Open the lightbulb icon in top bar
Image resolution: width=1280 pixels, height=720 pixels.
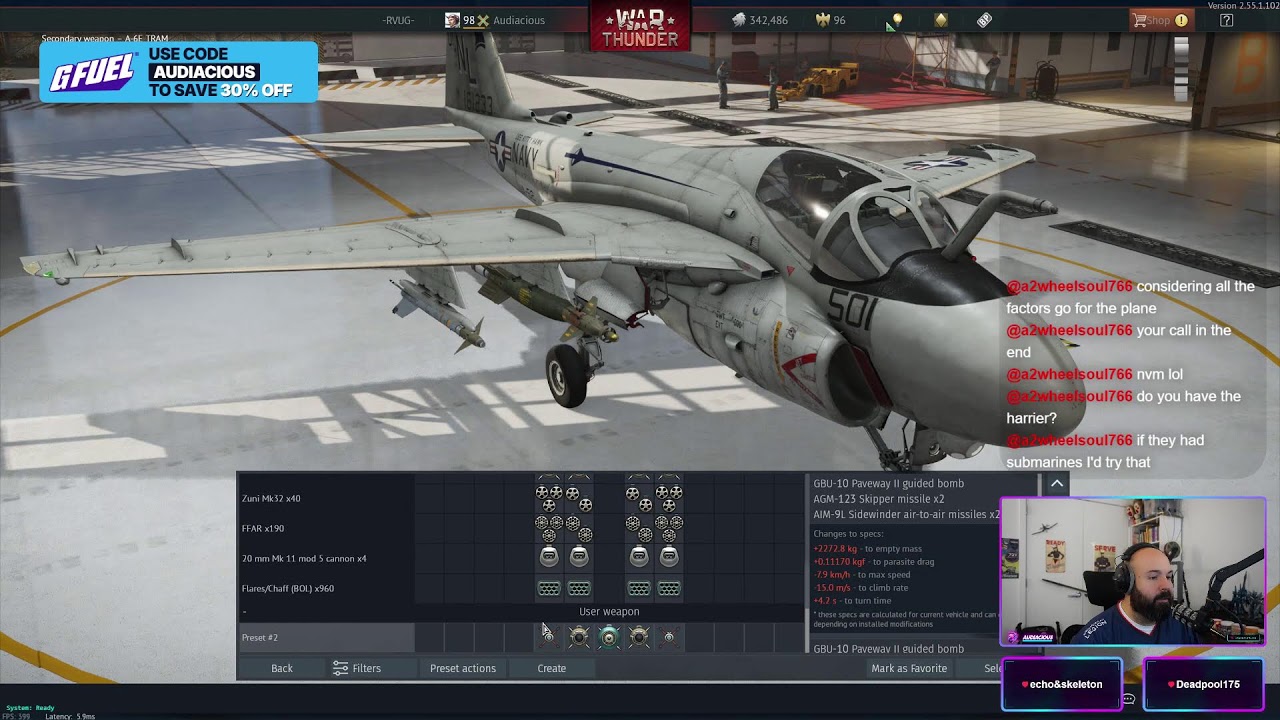(897, 20)
